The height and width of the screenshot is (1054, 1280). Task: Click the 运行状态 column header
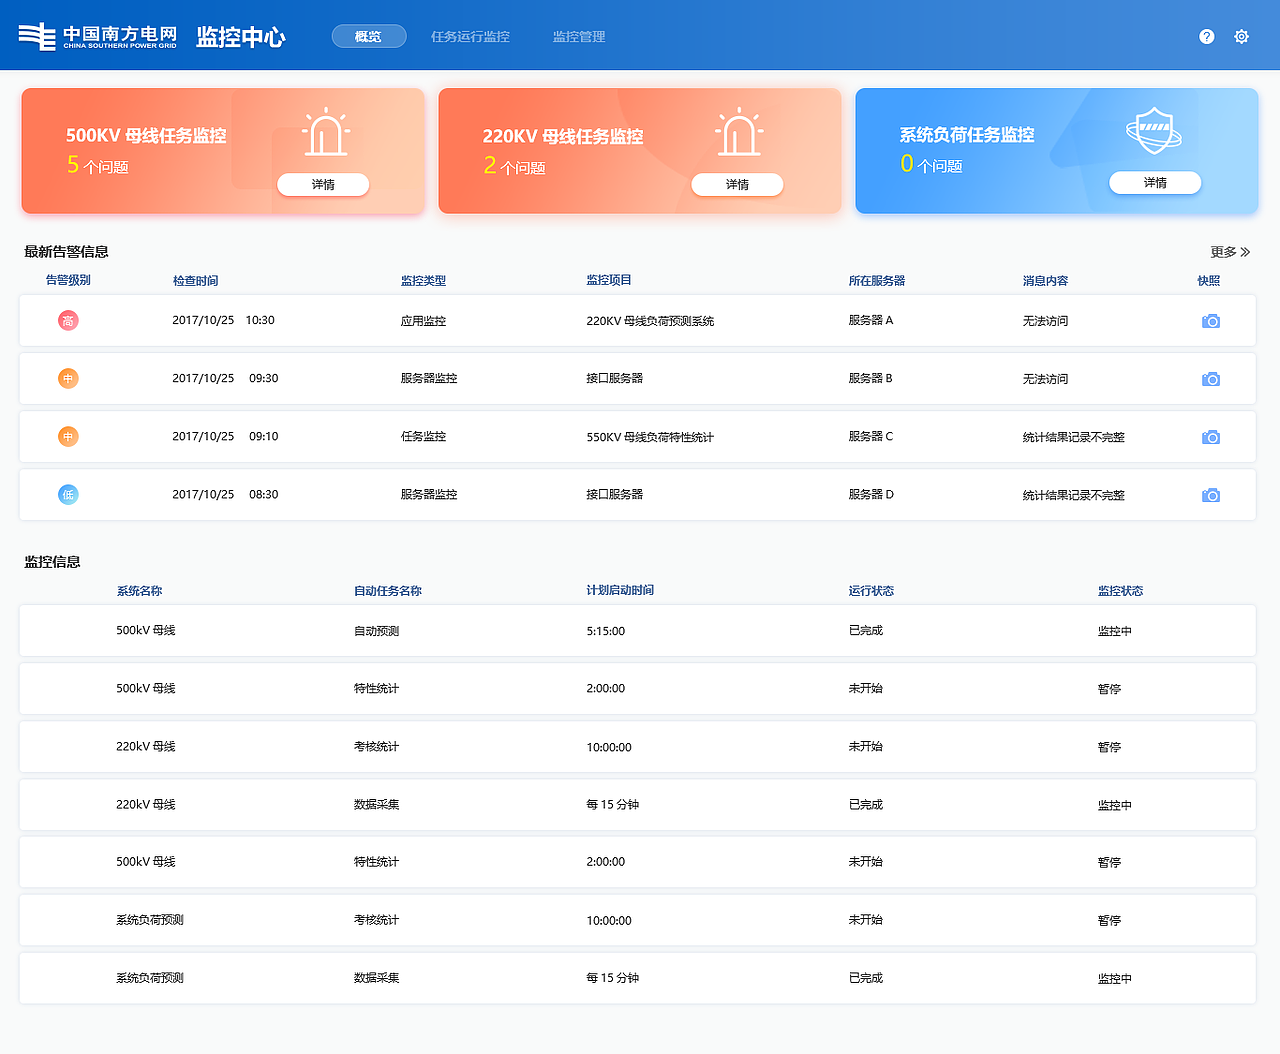coord(871,591)
